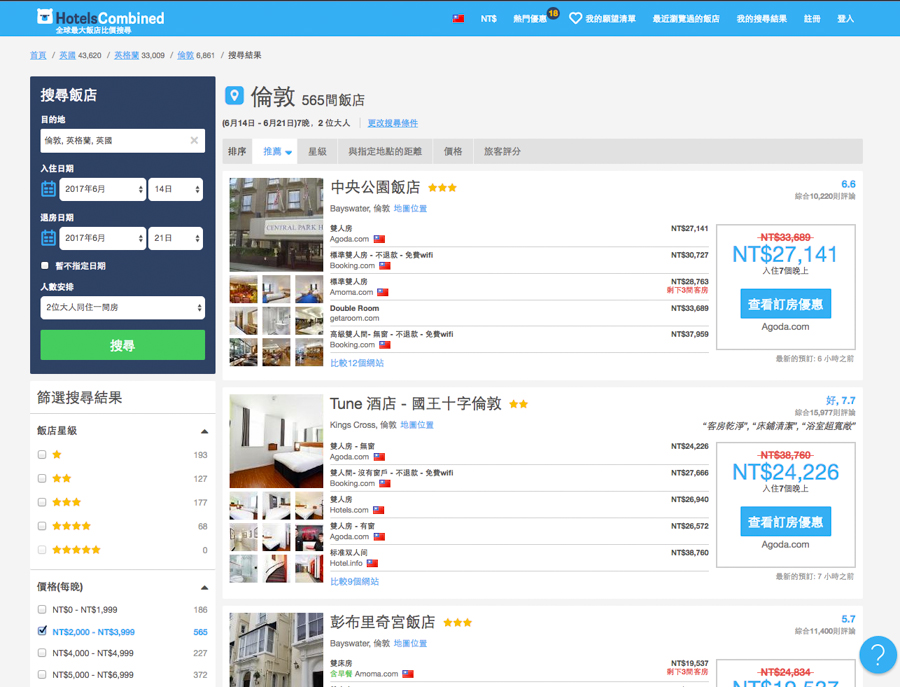Click the flag beside Hotels.com 雙人房

[x=379, y=510]
